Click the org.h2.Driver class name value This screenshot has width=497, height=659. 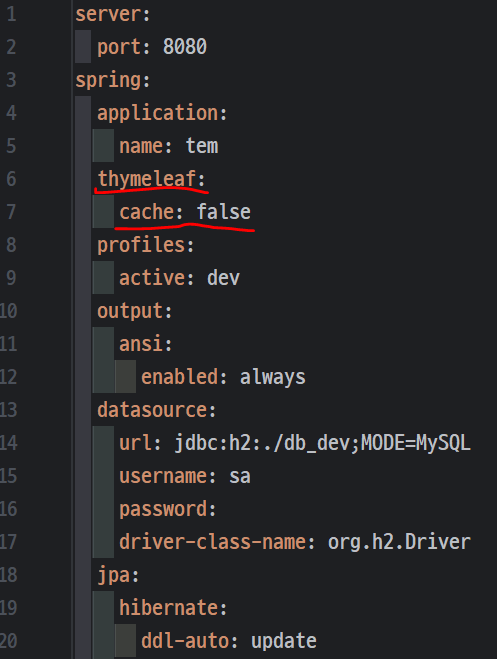tap(399, 542)
